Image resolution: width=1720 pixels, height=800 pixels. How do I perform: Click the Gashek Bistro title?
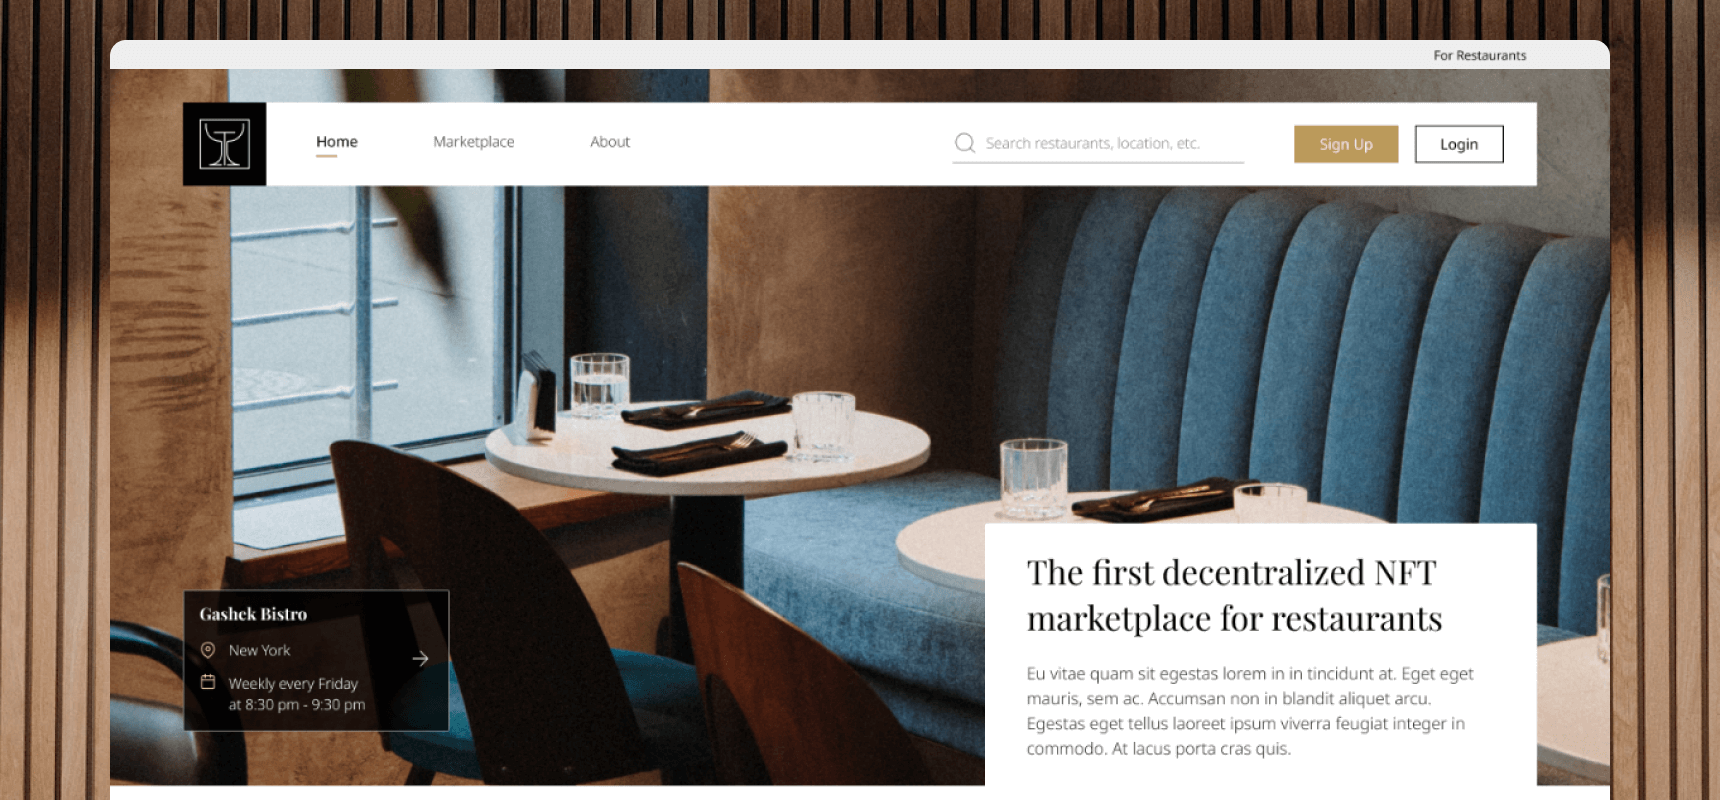click(x=253, y=614)
